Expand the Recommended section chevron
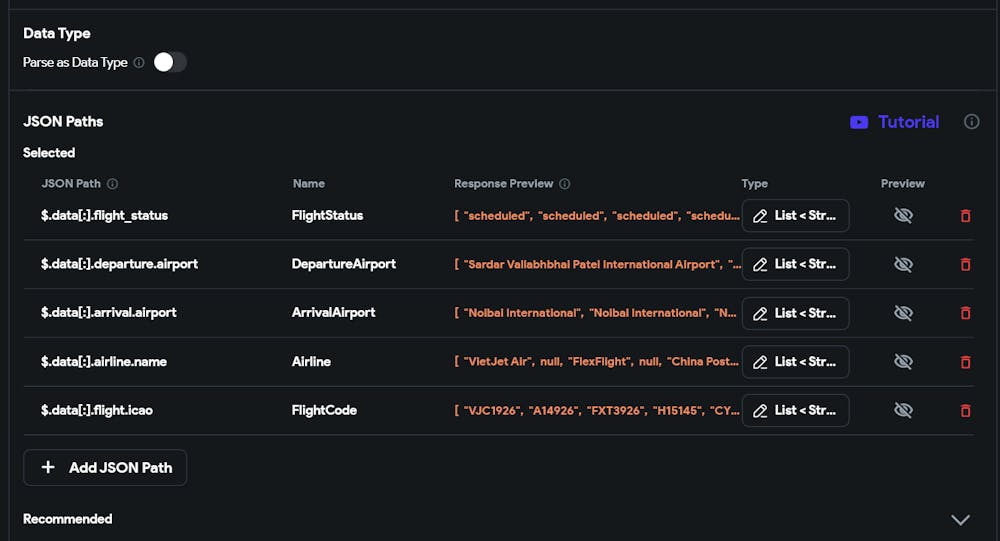This screenshot has width=1000, height=541. click(x=960, y=519)
